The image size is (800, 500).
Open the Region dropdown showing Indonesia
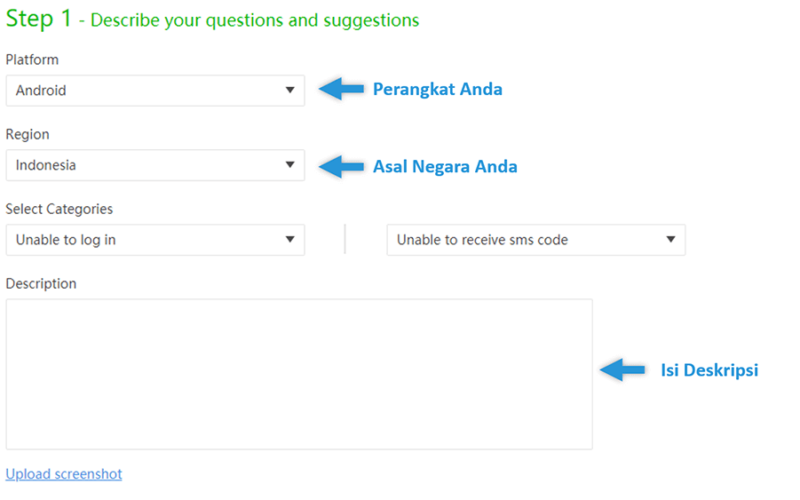[155, 165]
